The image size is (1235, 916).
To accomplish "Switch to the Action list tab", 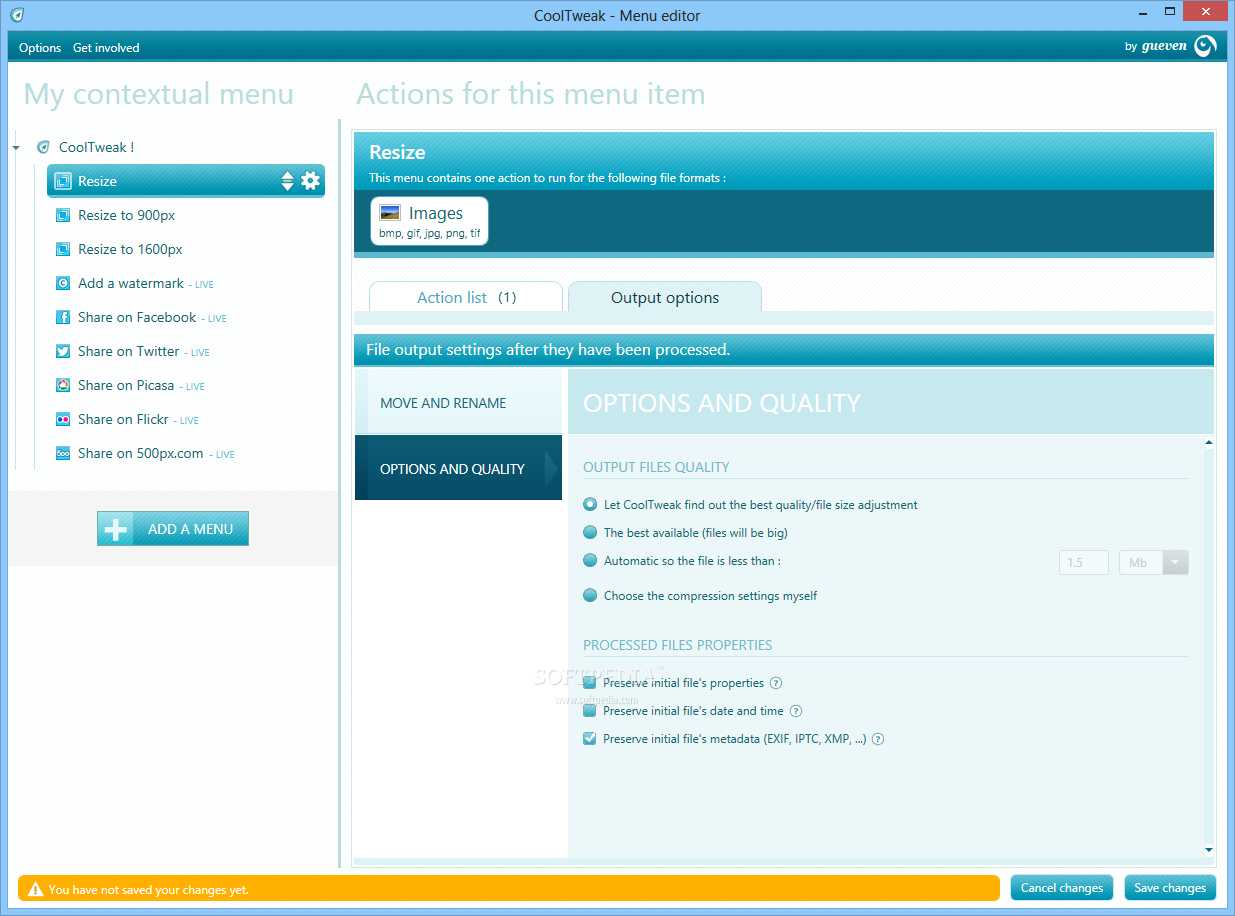I will click(466, 297).
